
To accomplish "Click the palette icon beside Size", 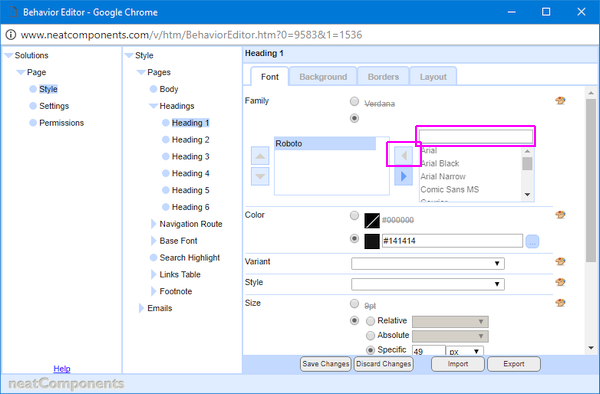I will pos(560,303).
